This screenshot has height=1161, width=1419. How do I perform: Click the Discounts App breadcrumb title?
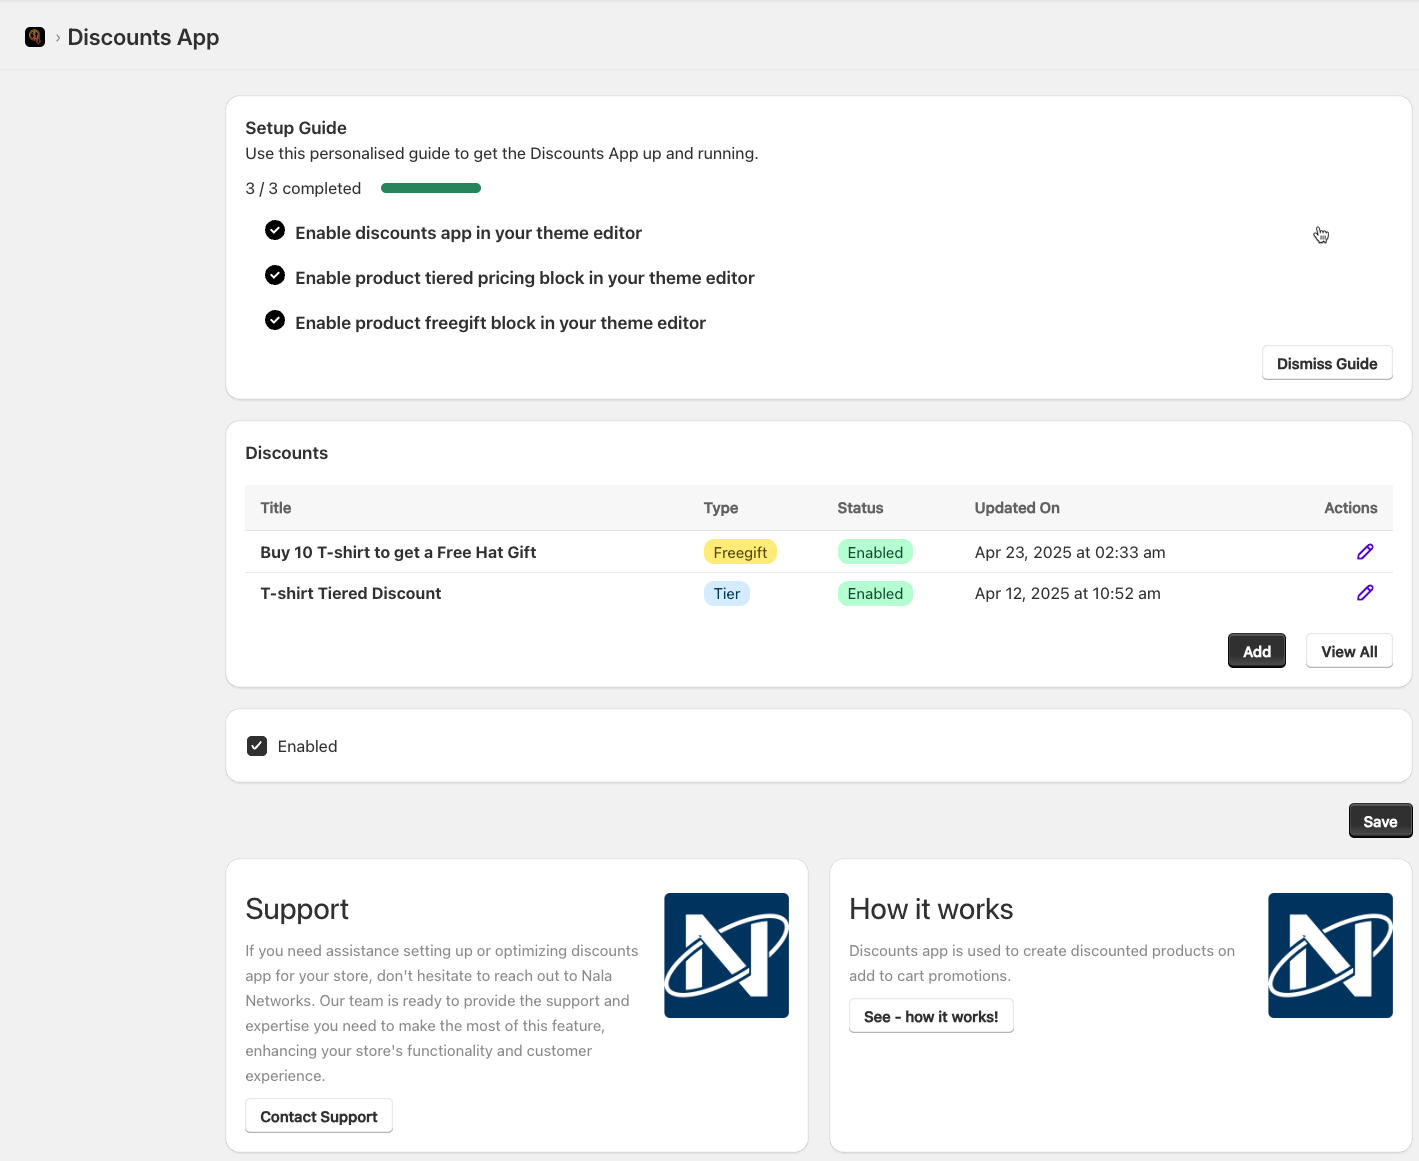click(143, 38)
